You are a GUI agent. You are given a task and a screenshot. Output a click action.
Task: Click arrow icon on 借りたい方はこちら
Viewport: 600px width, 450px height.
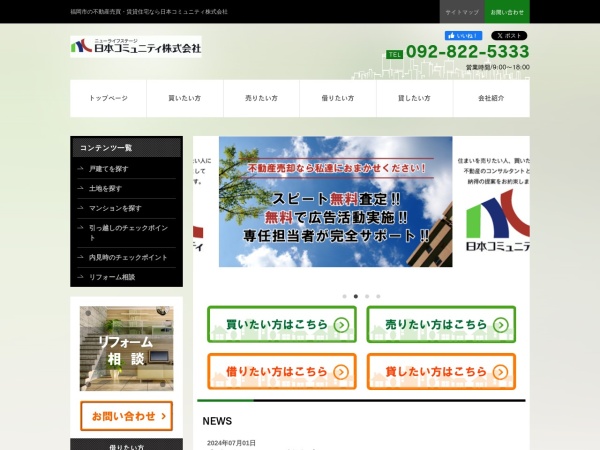click(341, 372)
